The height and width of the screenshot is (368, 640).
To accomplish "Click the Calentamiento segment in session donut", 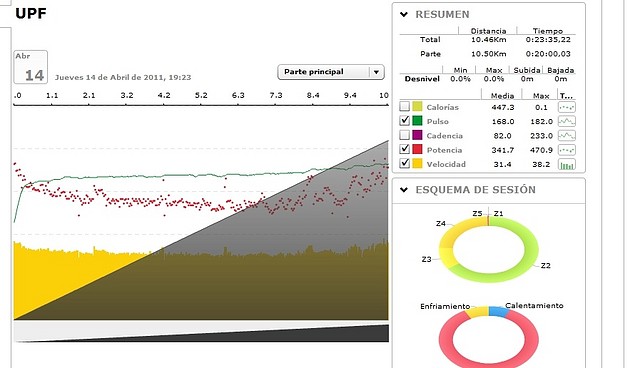I will (498, 311).
